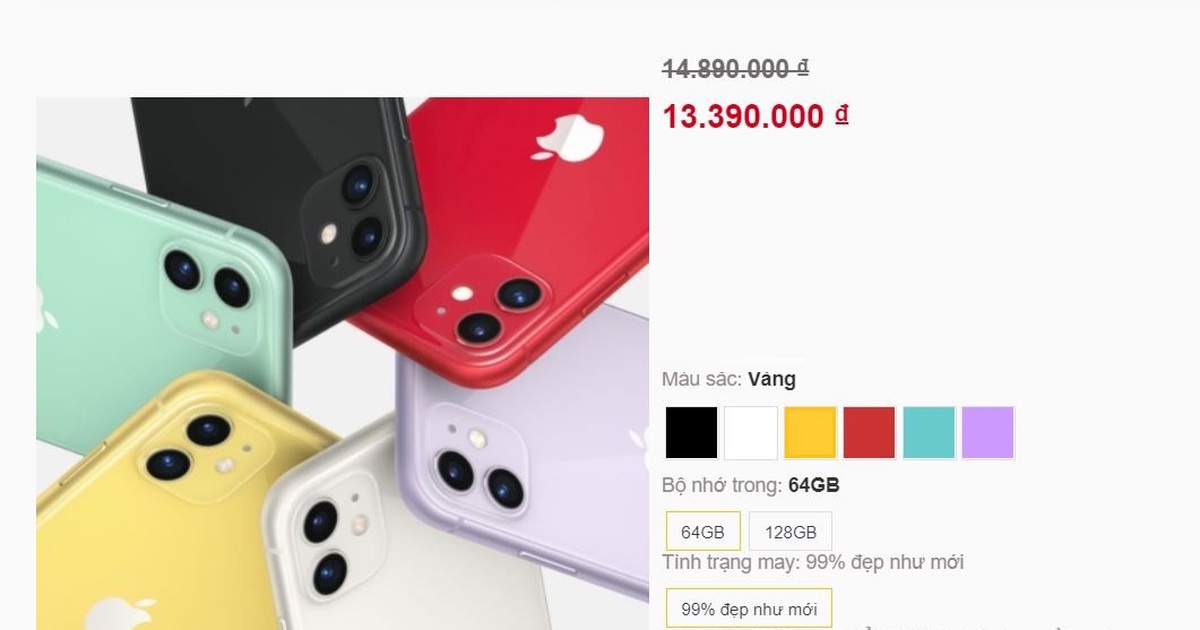This screenshot has width=1200, height=630.
Task: Select the 64GB storage option
Action: click(703, 531)
